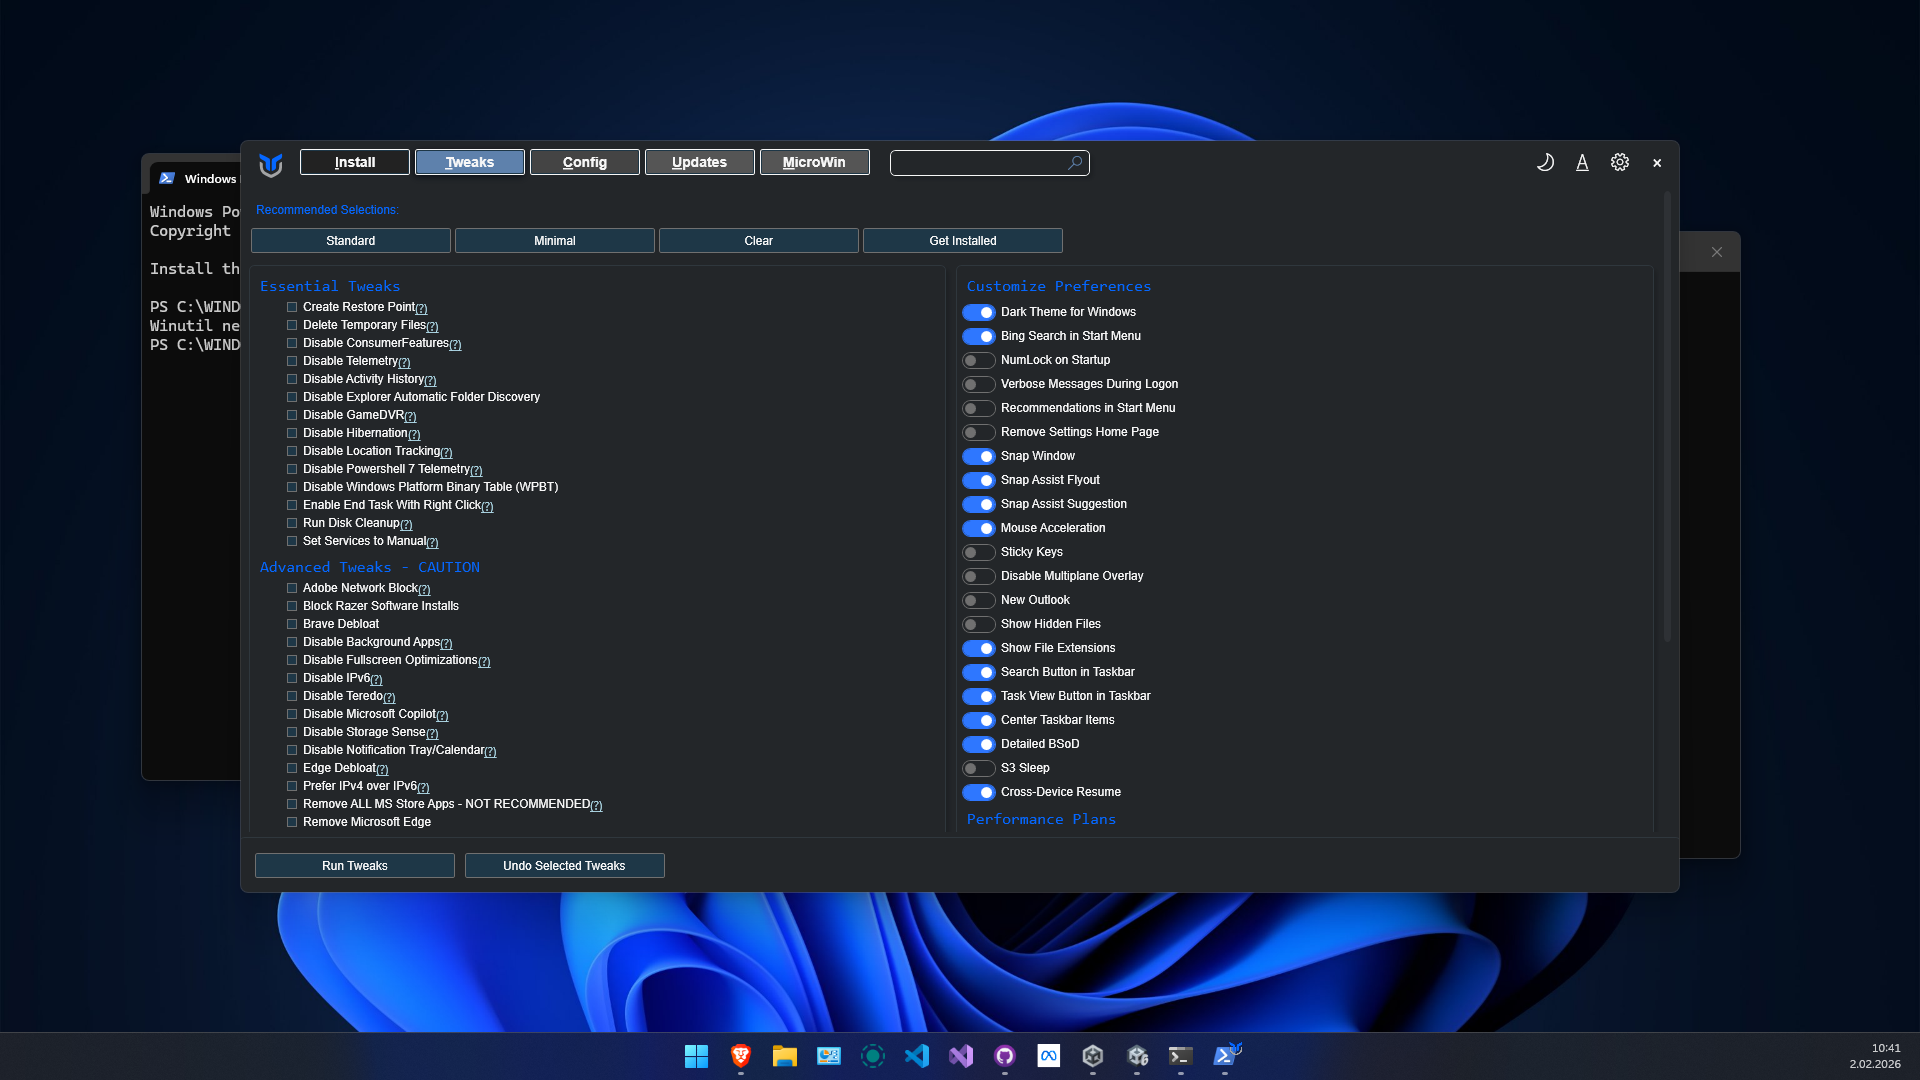Open the MicroWin tab

815,162
